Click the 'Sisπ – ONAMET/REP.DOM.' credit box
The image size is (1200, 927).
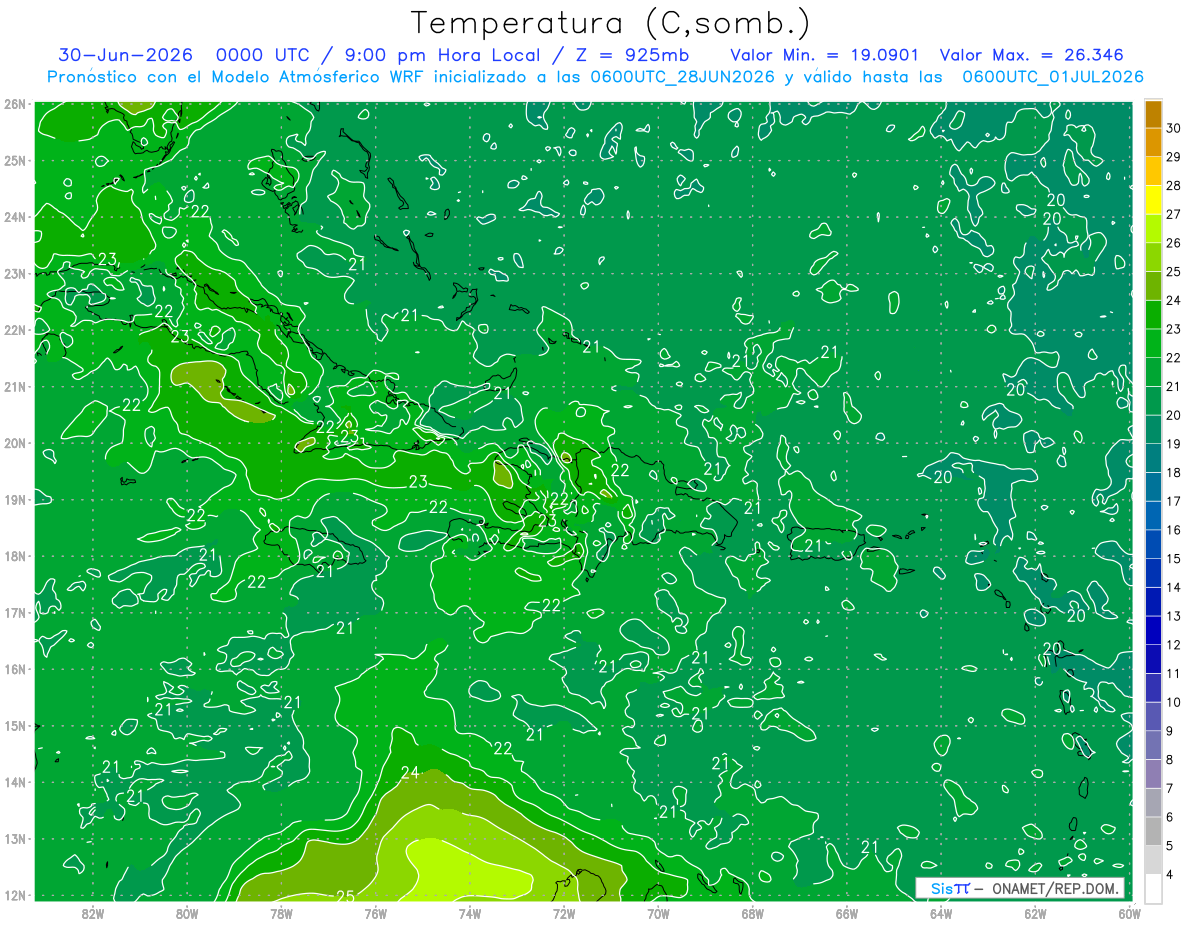(x=1020, y=888)
